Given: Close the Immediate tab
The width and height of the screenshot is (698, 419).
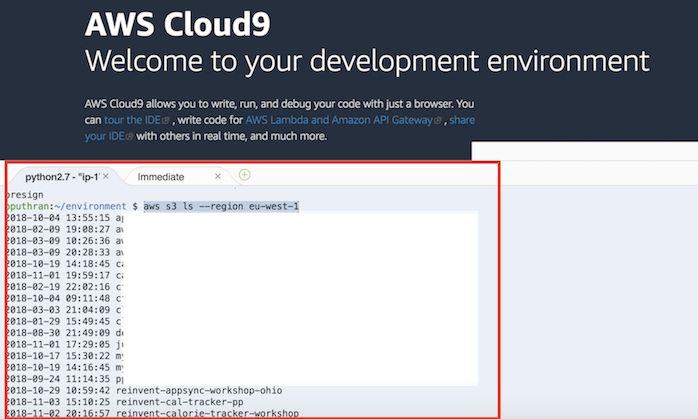Looking at the screenshot, I should tap(218, 176).
